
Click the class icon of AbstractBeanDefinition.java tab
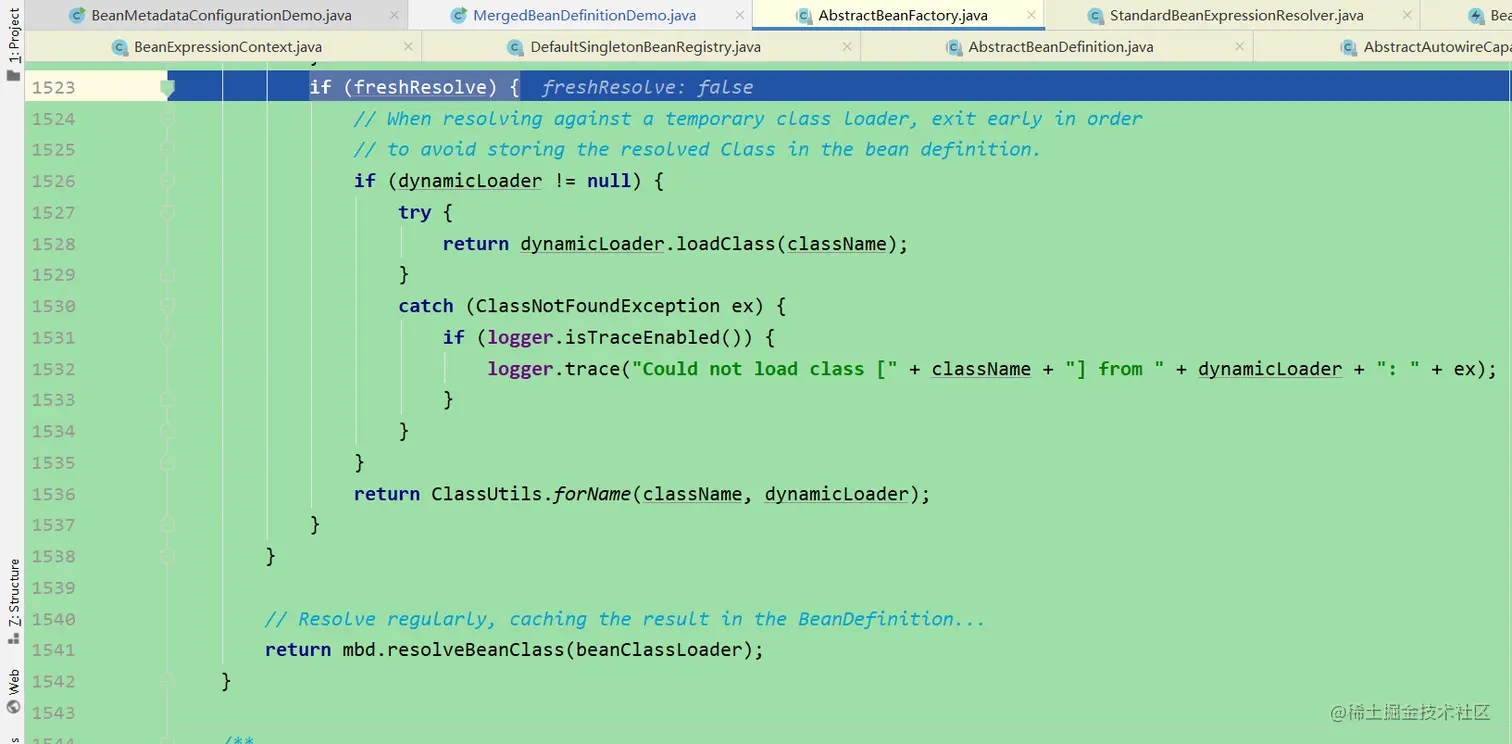pyautogui.click(x=954, y=47)
